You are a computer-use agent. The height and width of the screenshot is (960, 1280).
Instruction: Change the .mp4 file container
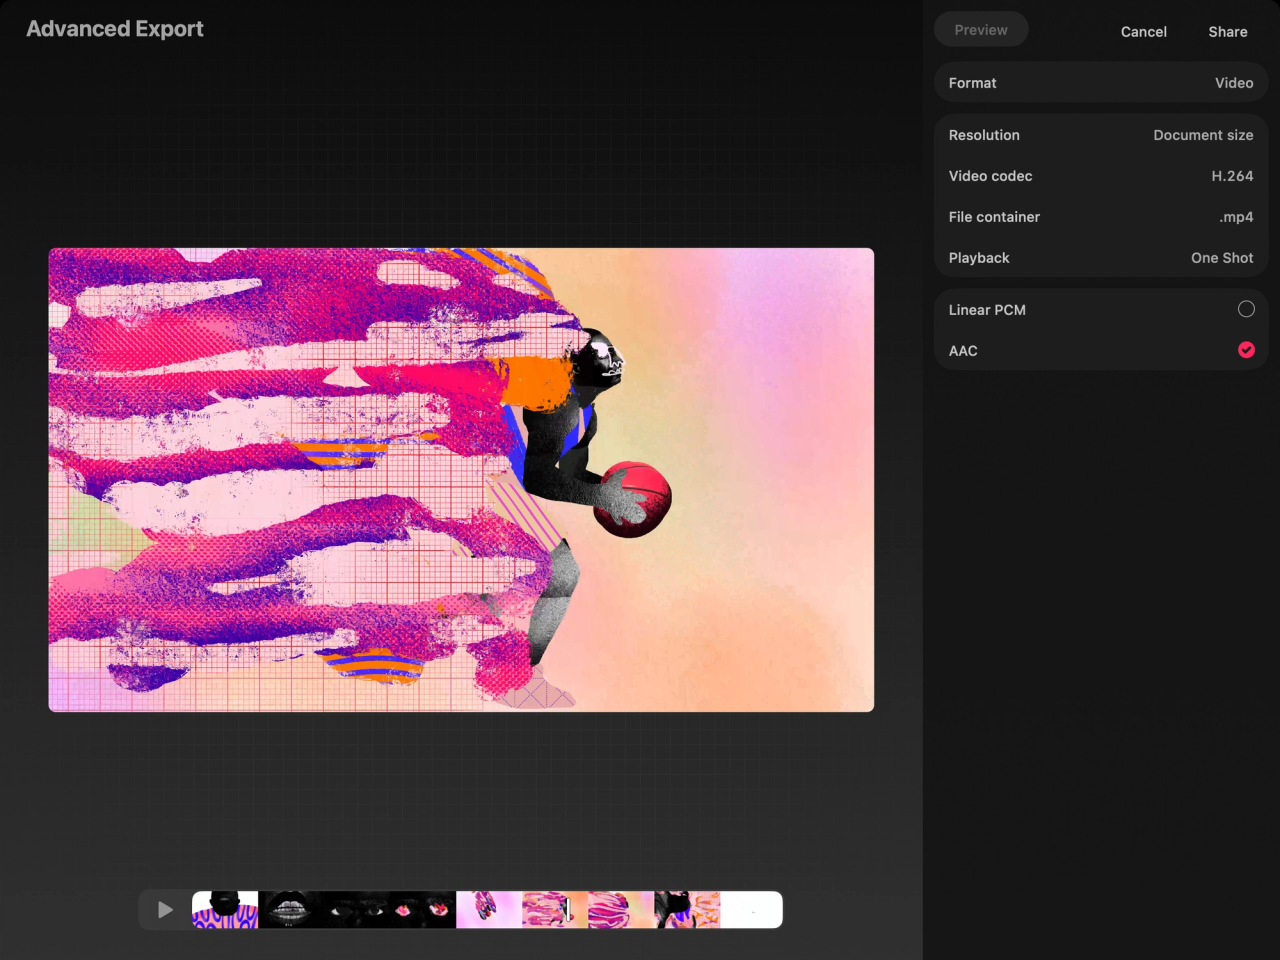(x=1100, y=217)
